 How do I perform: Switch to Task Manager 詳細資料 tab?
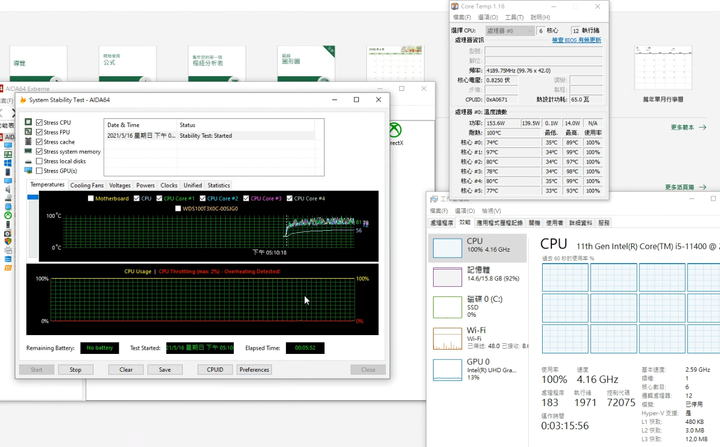click(581, 223)
